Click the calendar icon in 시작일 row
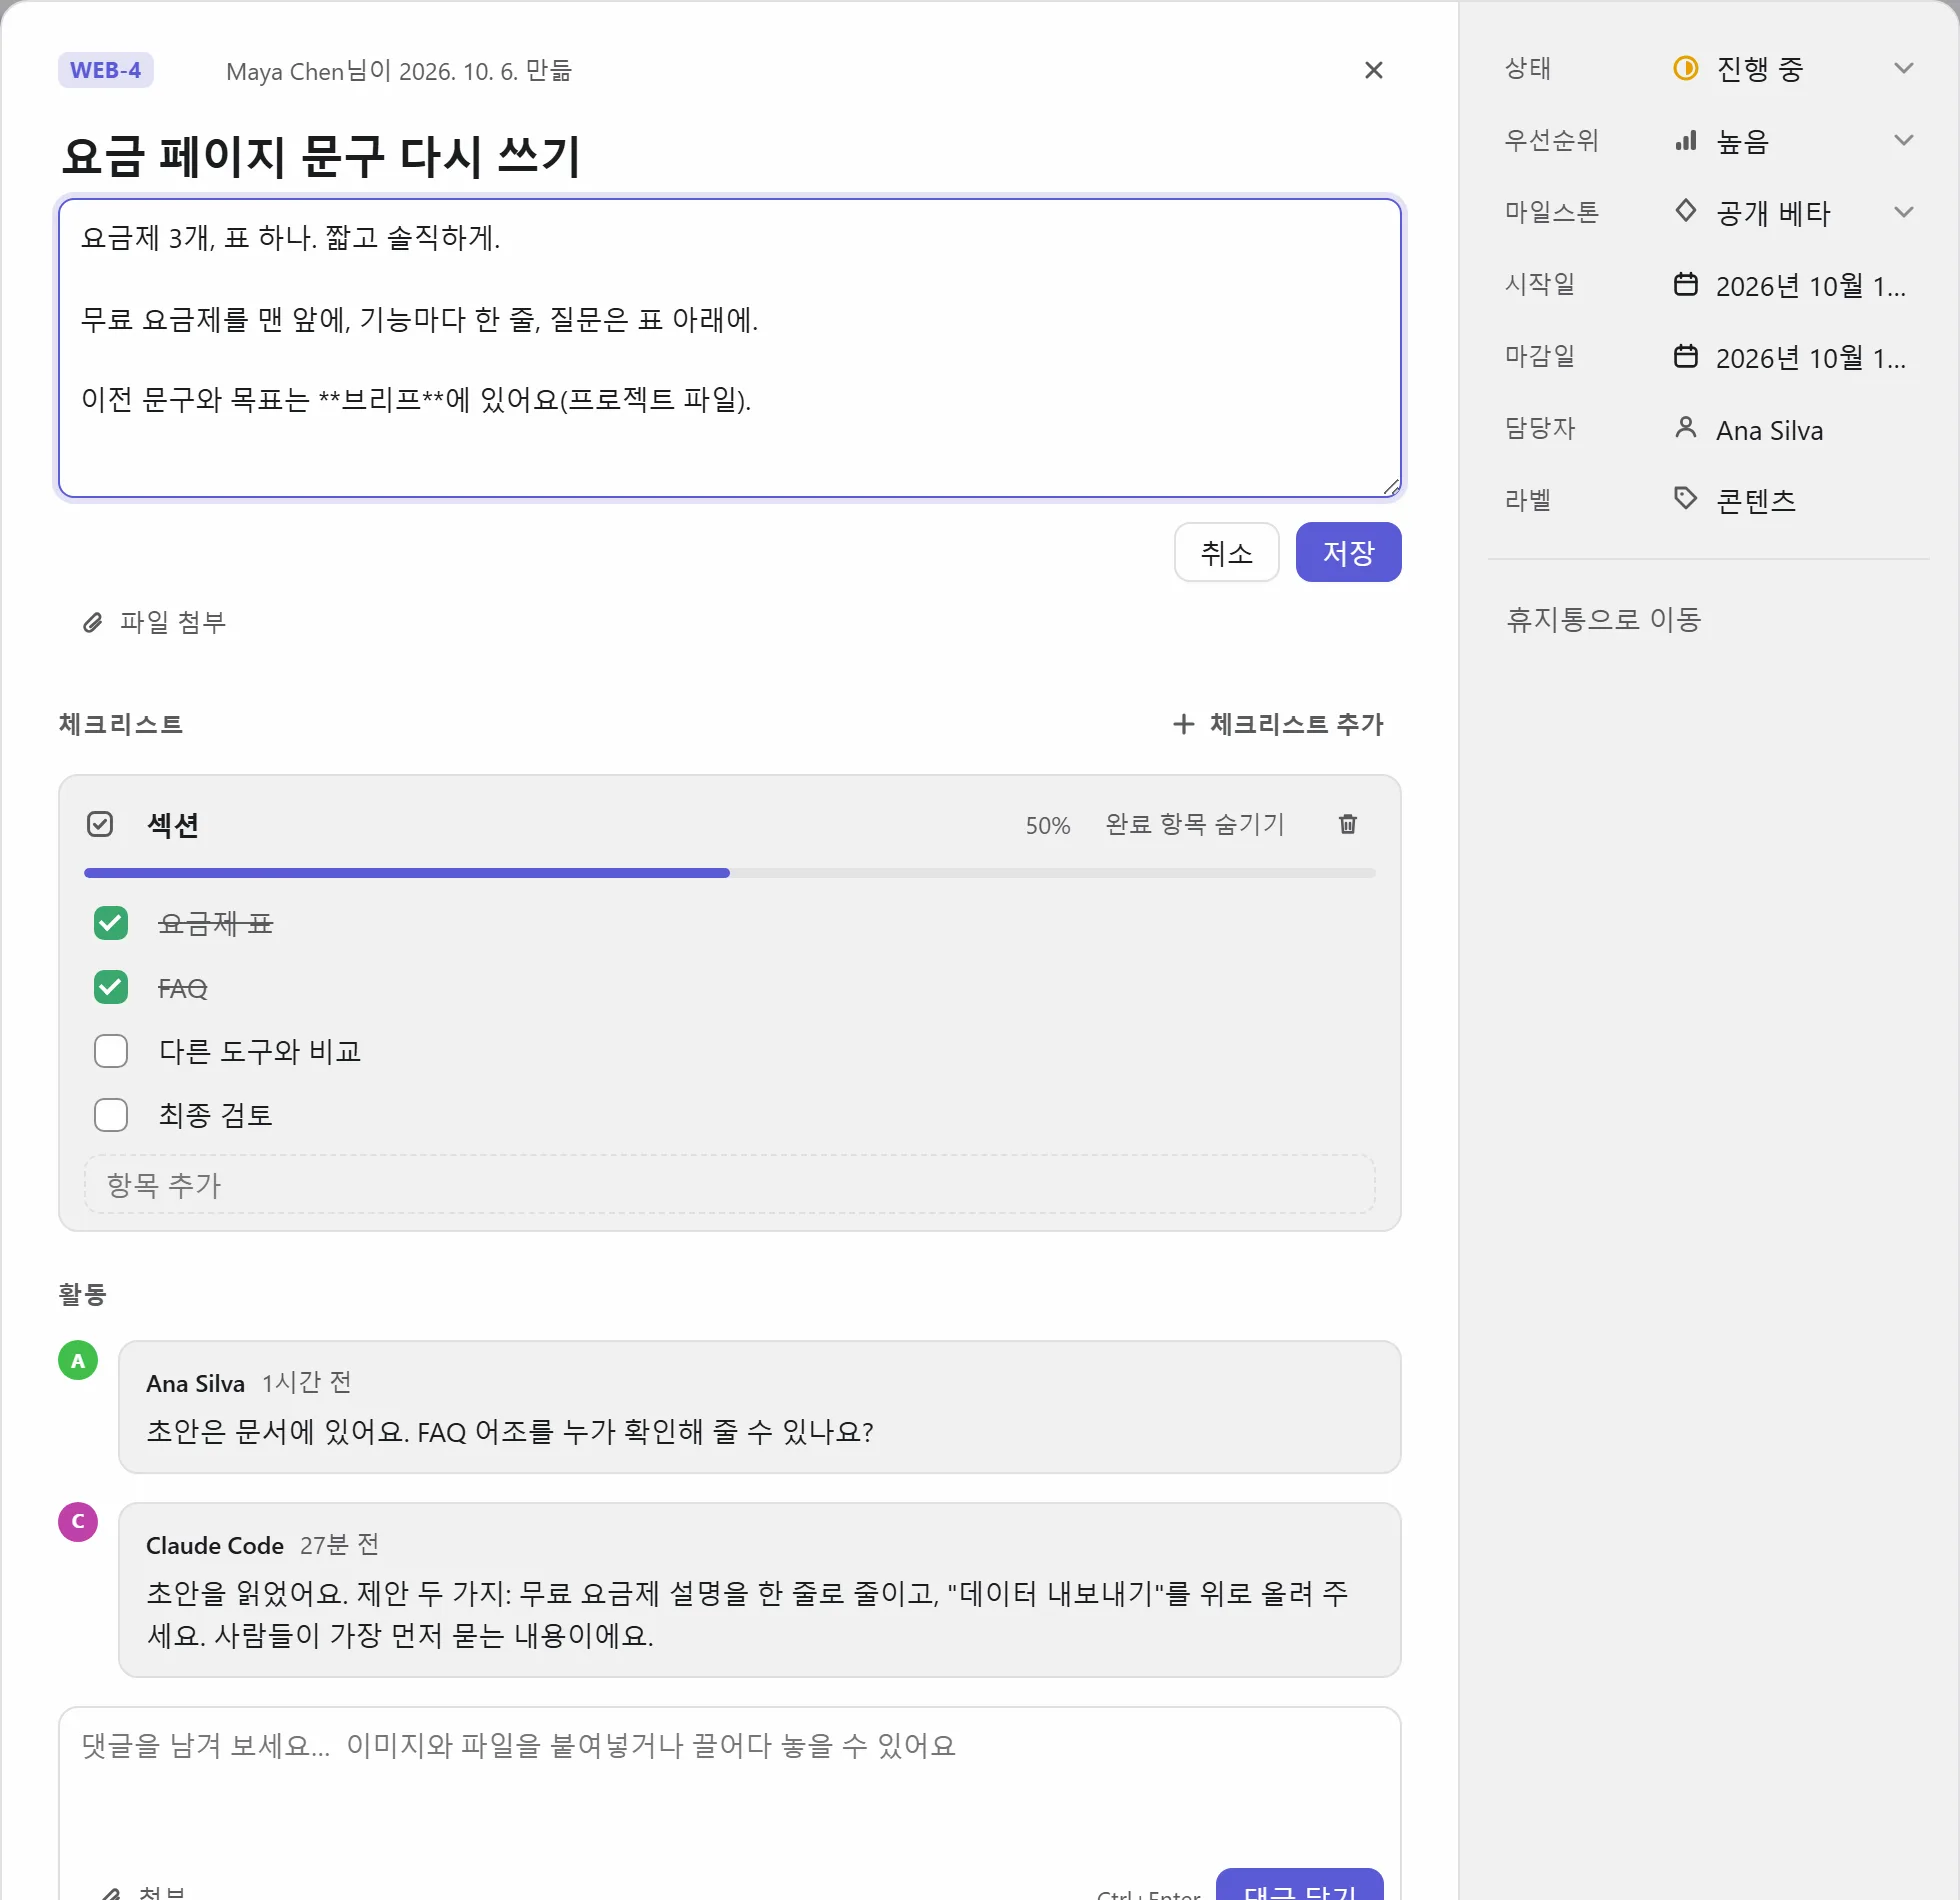Screen dimensions: 1960x1900 [1686, 284]
